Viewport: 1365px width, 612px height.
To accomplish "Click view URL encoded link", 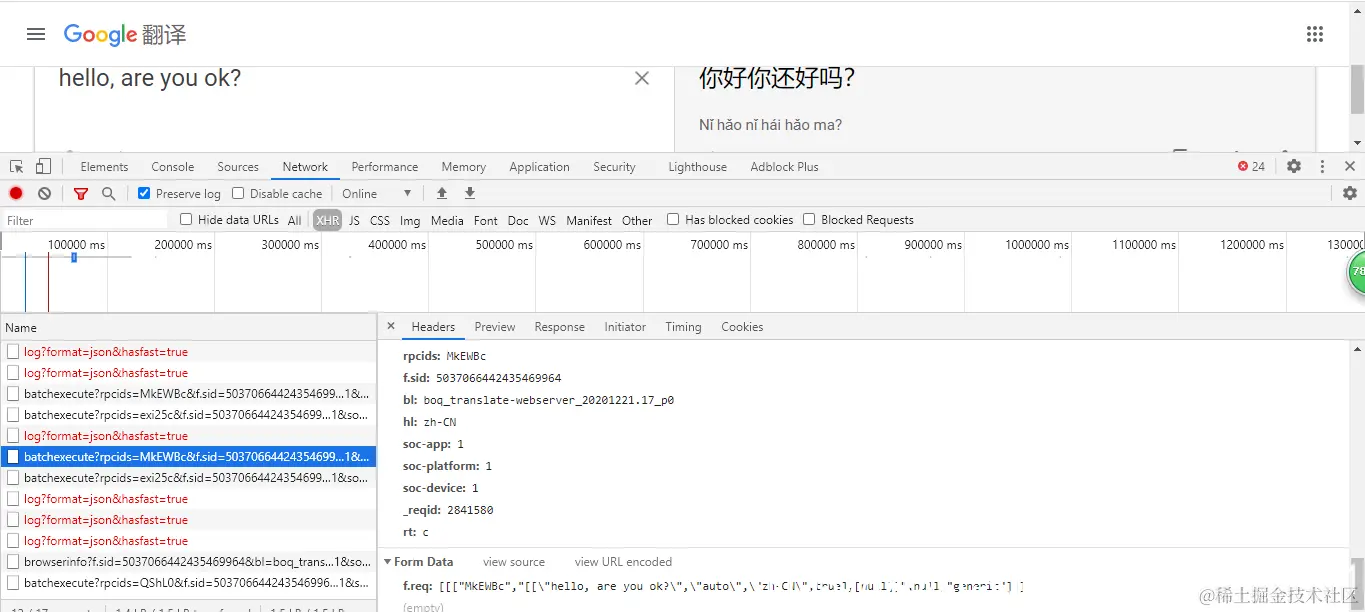I will pos(623,562).
